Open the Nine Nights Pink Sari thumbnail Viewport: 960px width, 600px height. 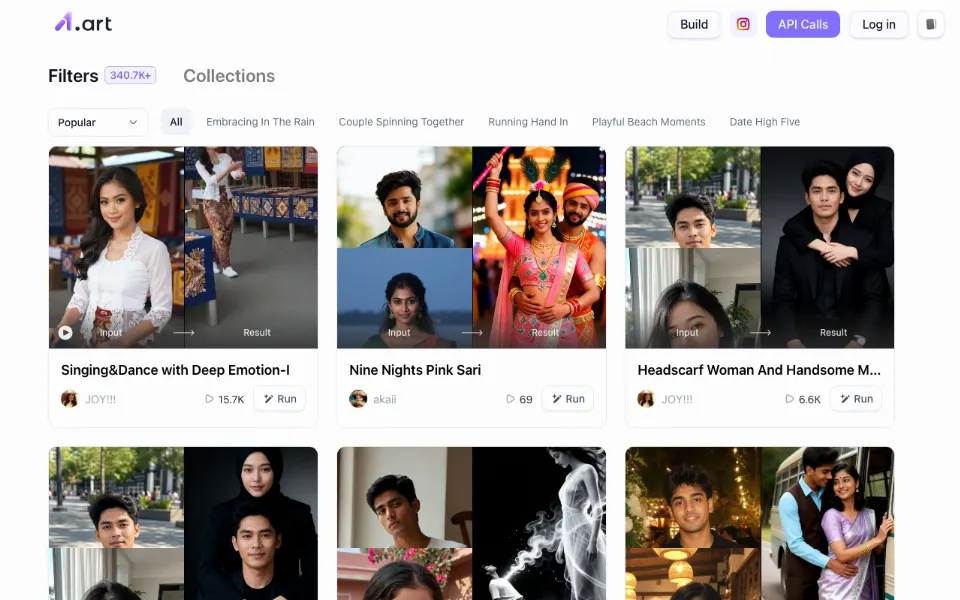click(471, 247)
